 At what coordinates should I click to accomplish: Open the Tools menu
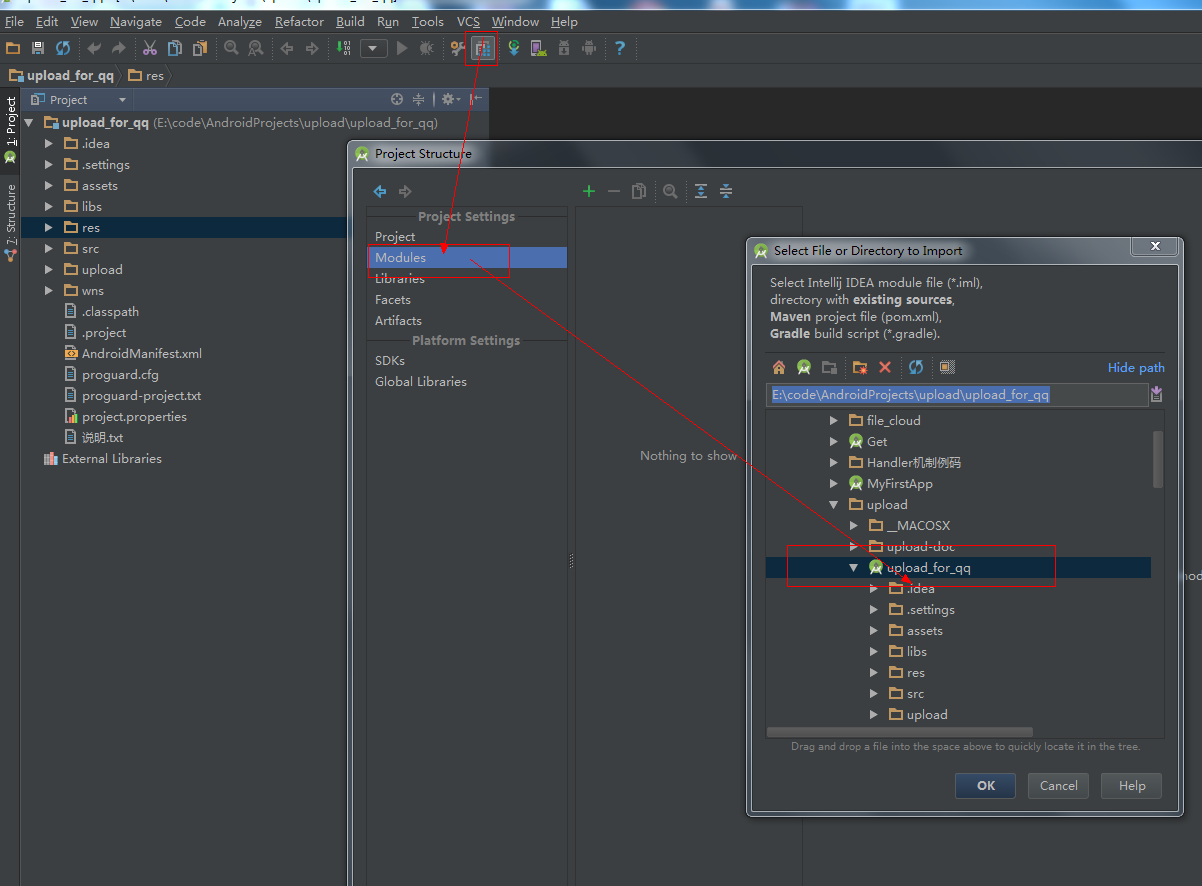(427, 21)
